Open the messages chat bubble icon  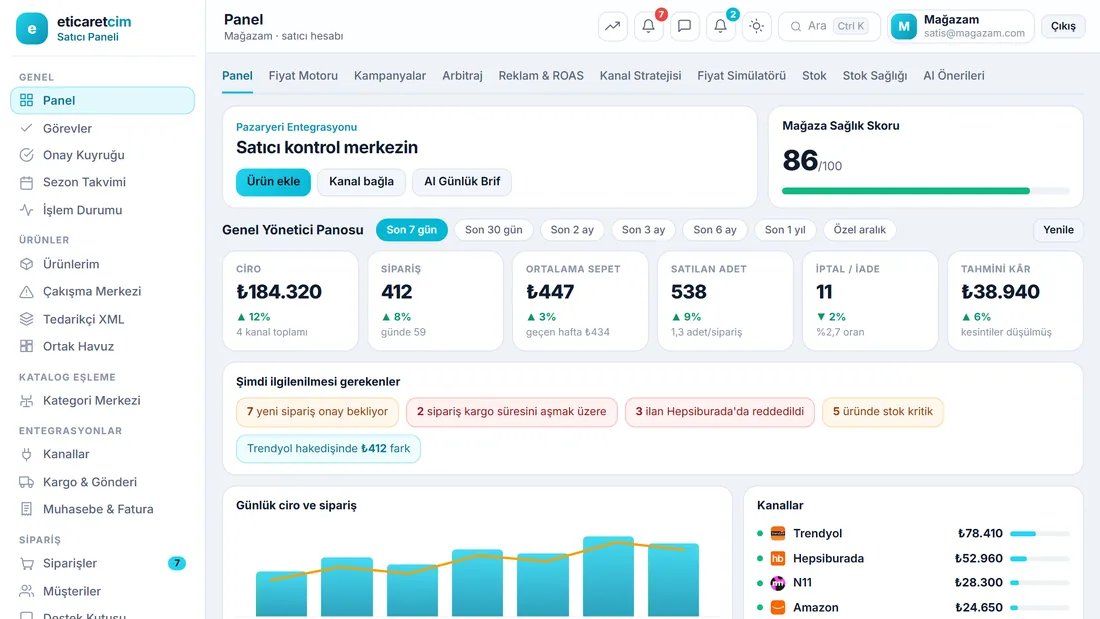684,27
